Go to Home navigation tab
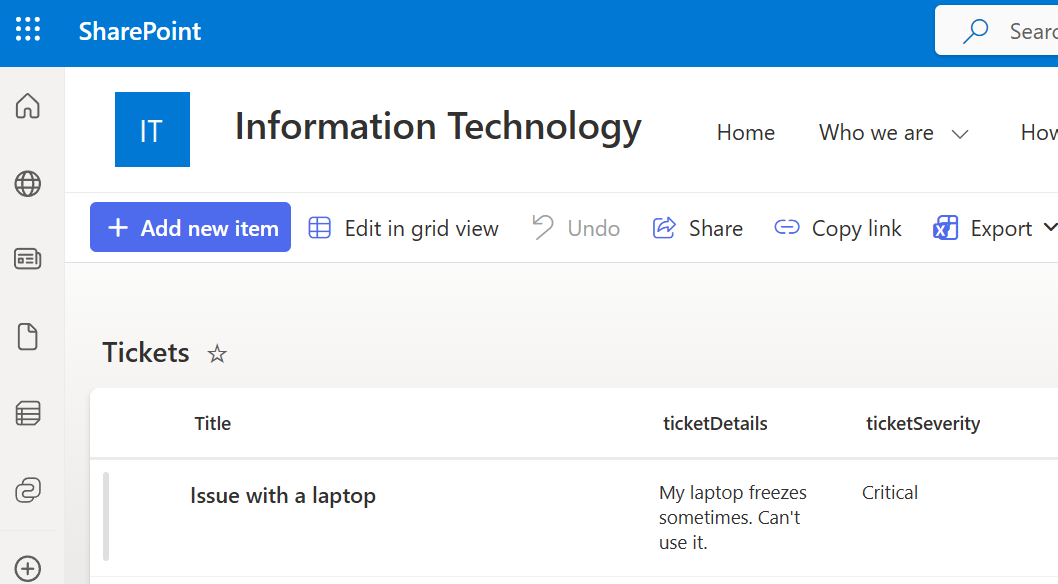 tap(745, 133)
